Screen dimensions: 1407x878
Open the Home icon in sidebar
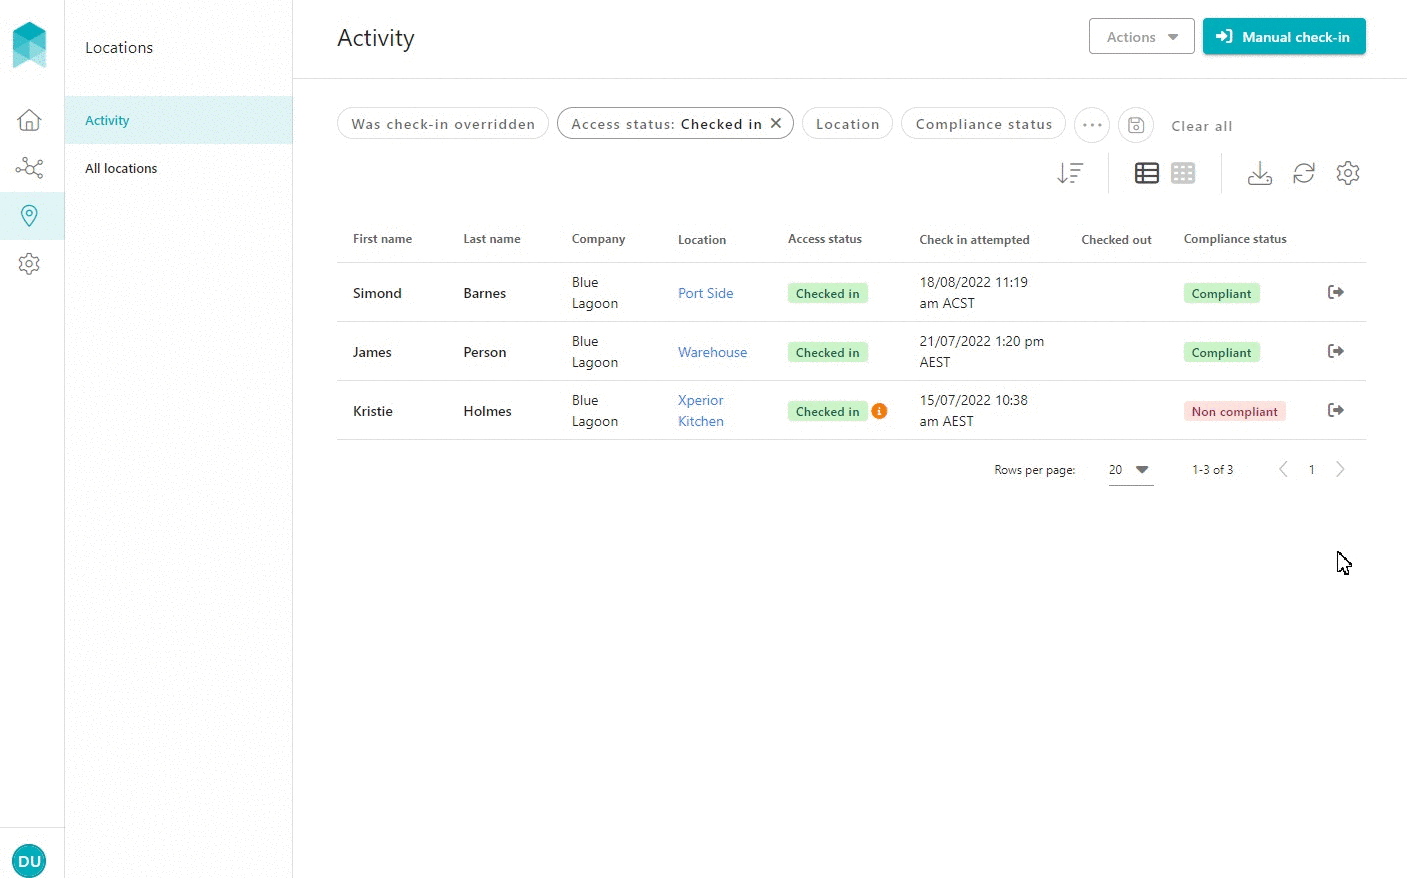coord(29,120)
